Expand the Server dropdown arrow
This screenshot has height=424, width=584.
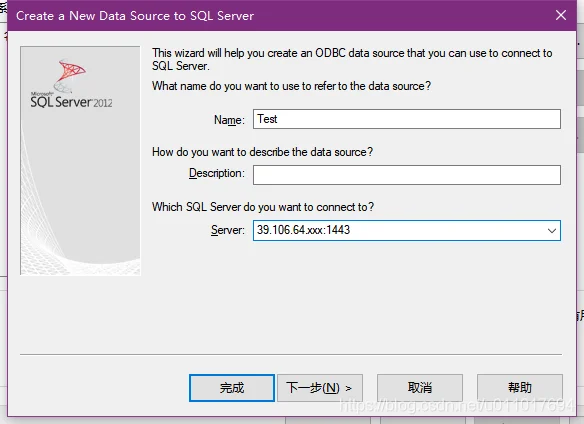click(552, 231)
